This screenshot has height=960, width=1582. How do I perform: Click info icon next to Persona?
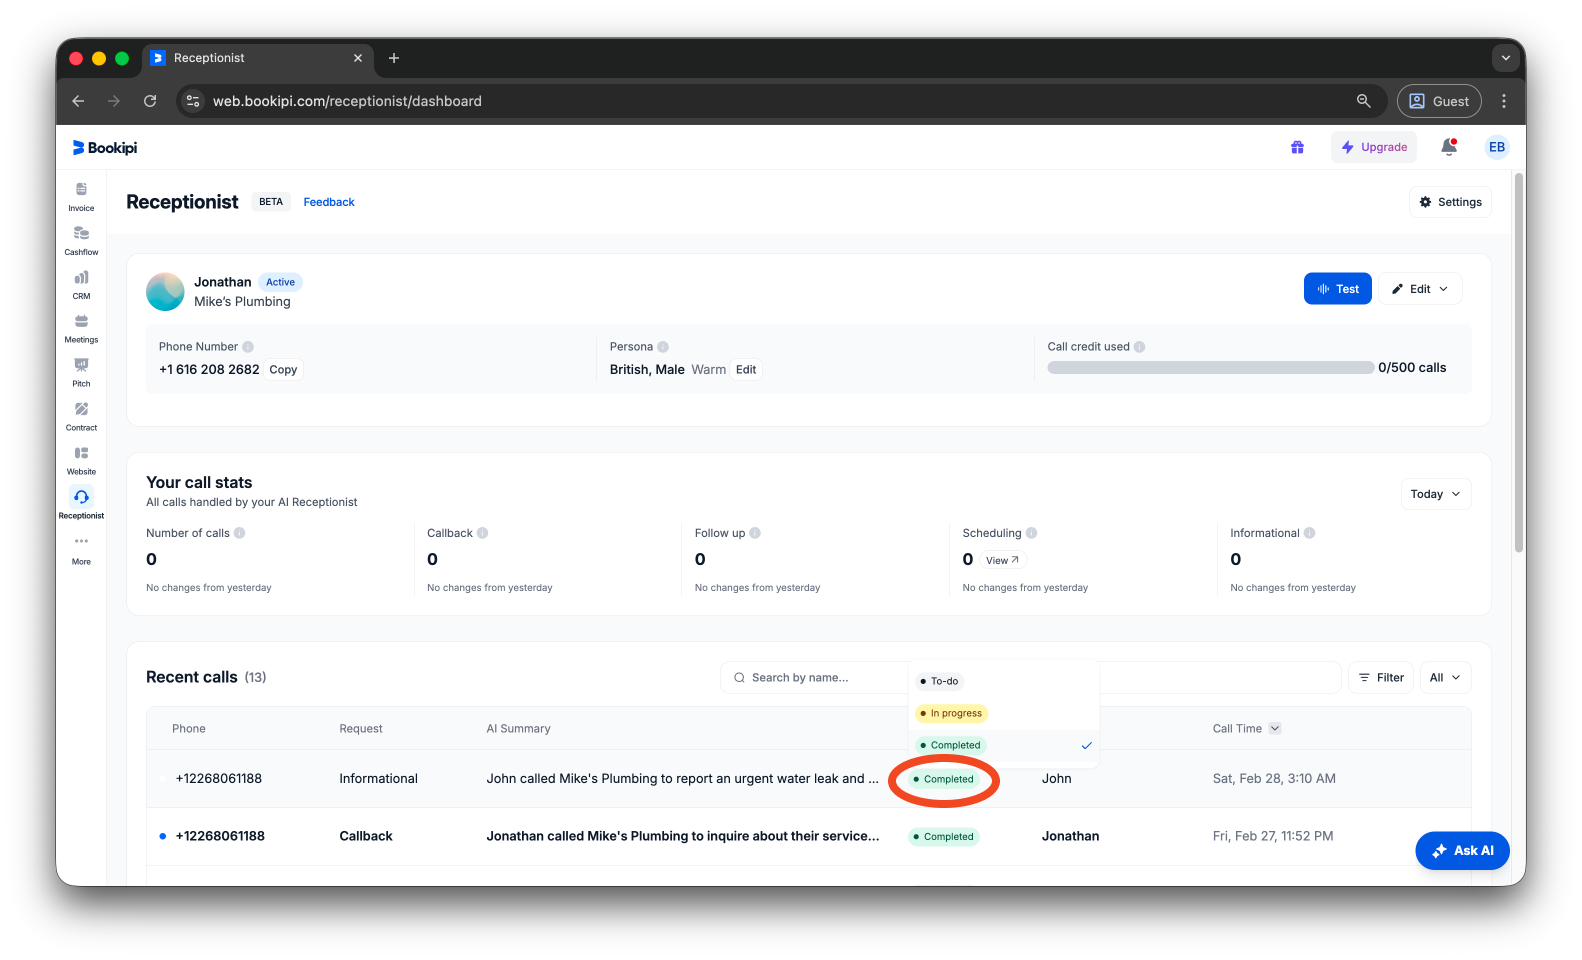pyautogui.click(x=663, y=347)
